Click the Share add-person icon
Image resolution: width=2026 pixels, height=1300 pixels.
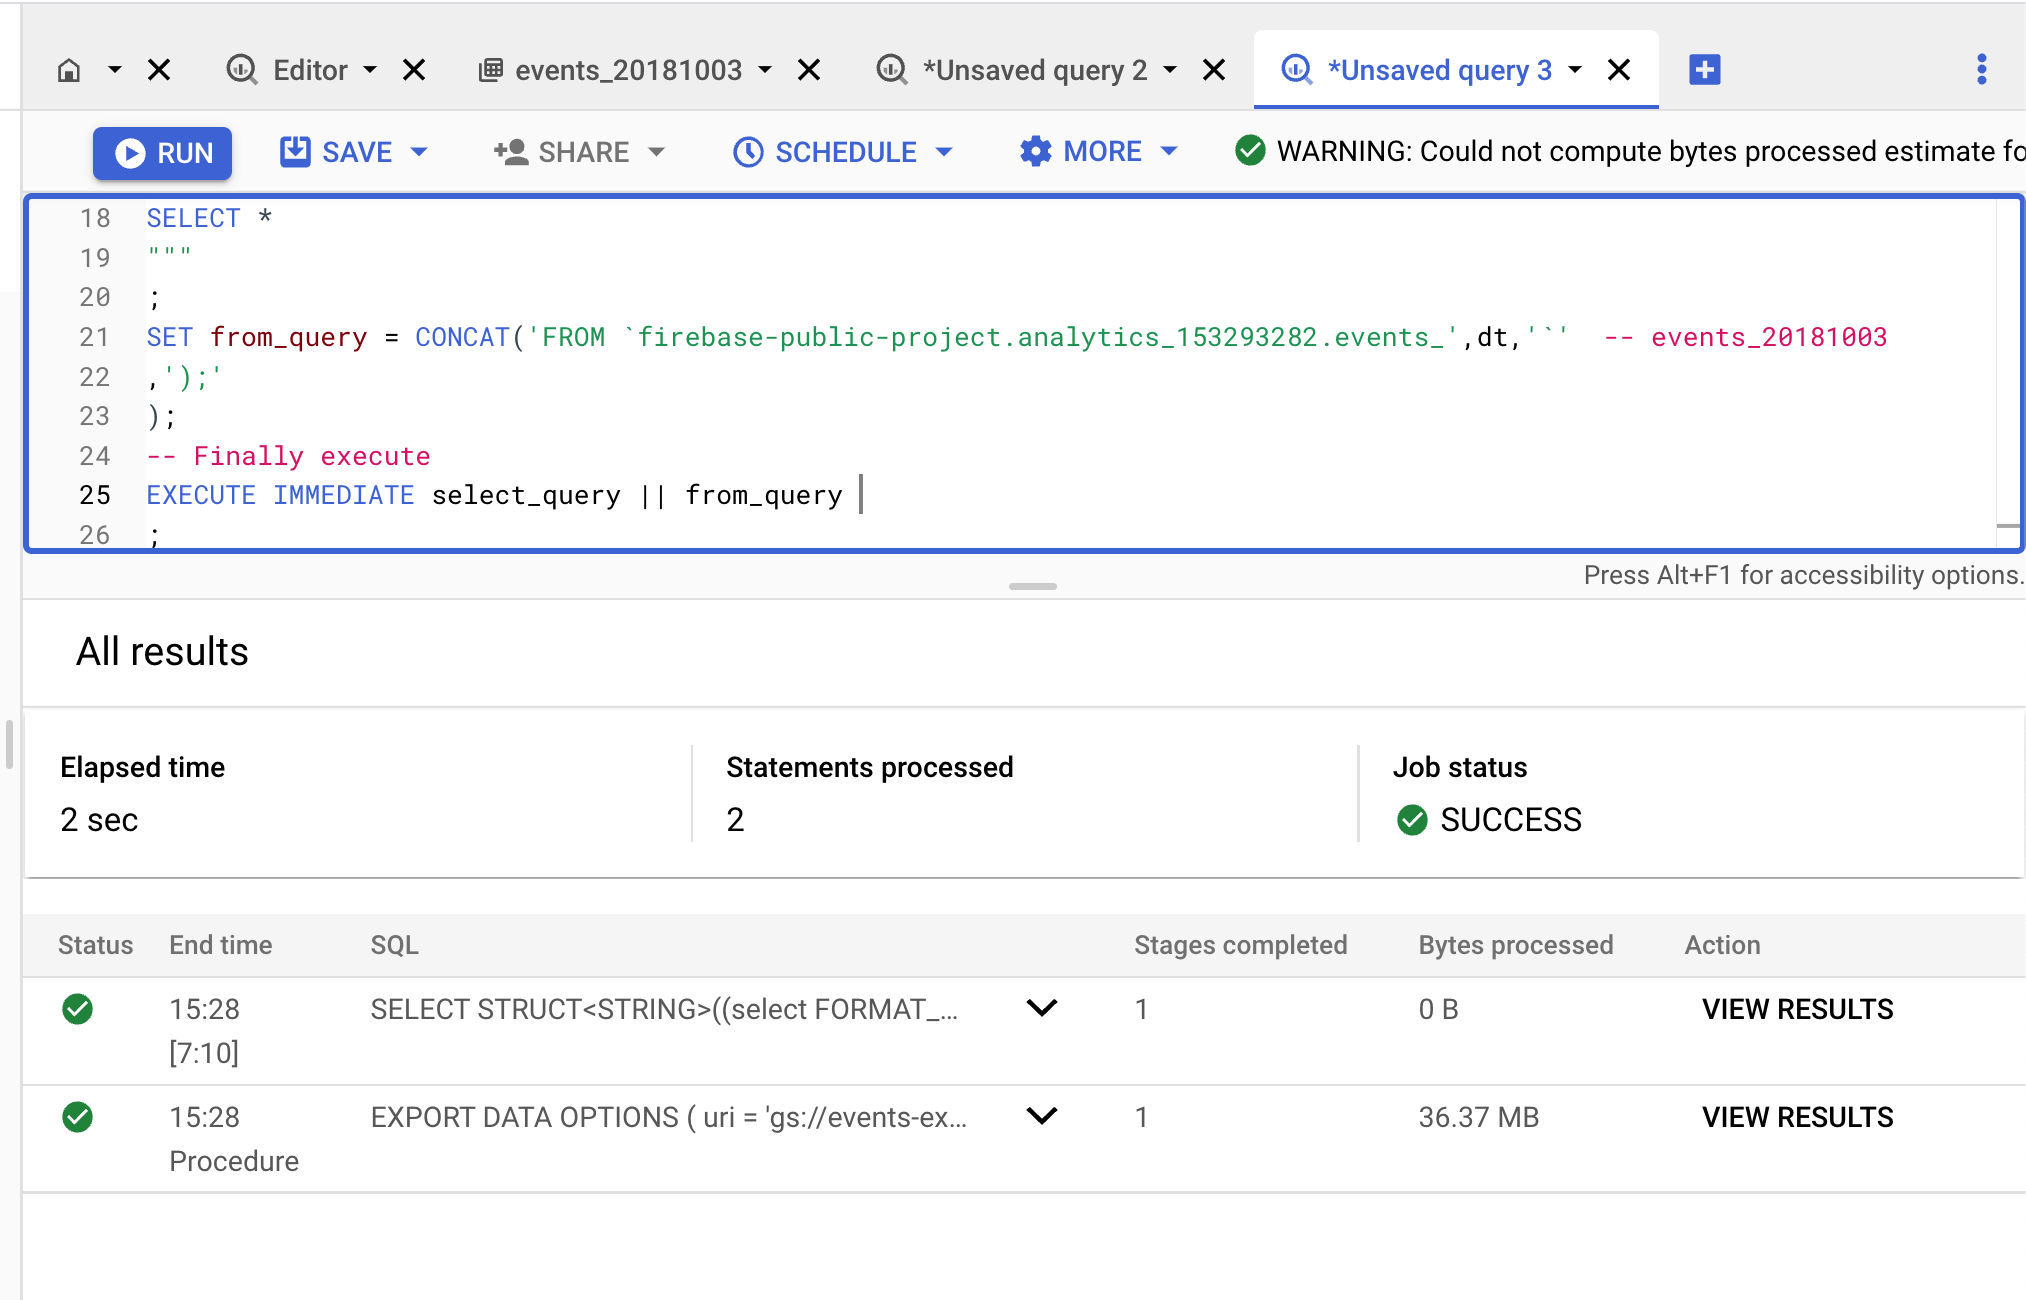click(x=511, y=152)
